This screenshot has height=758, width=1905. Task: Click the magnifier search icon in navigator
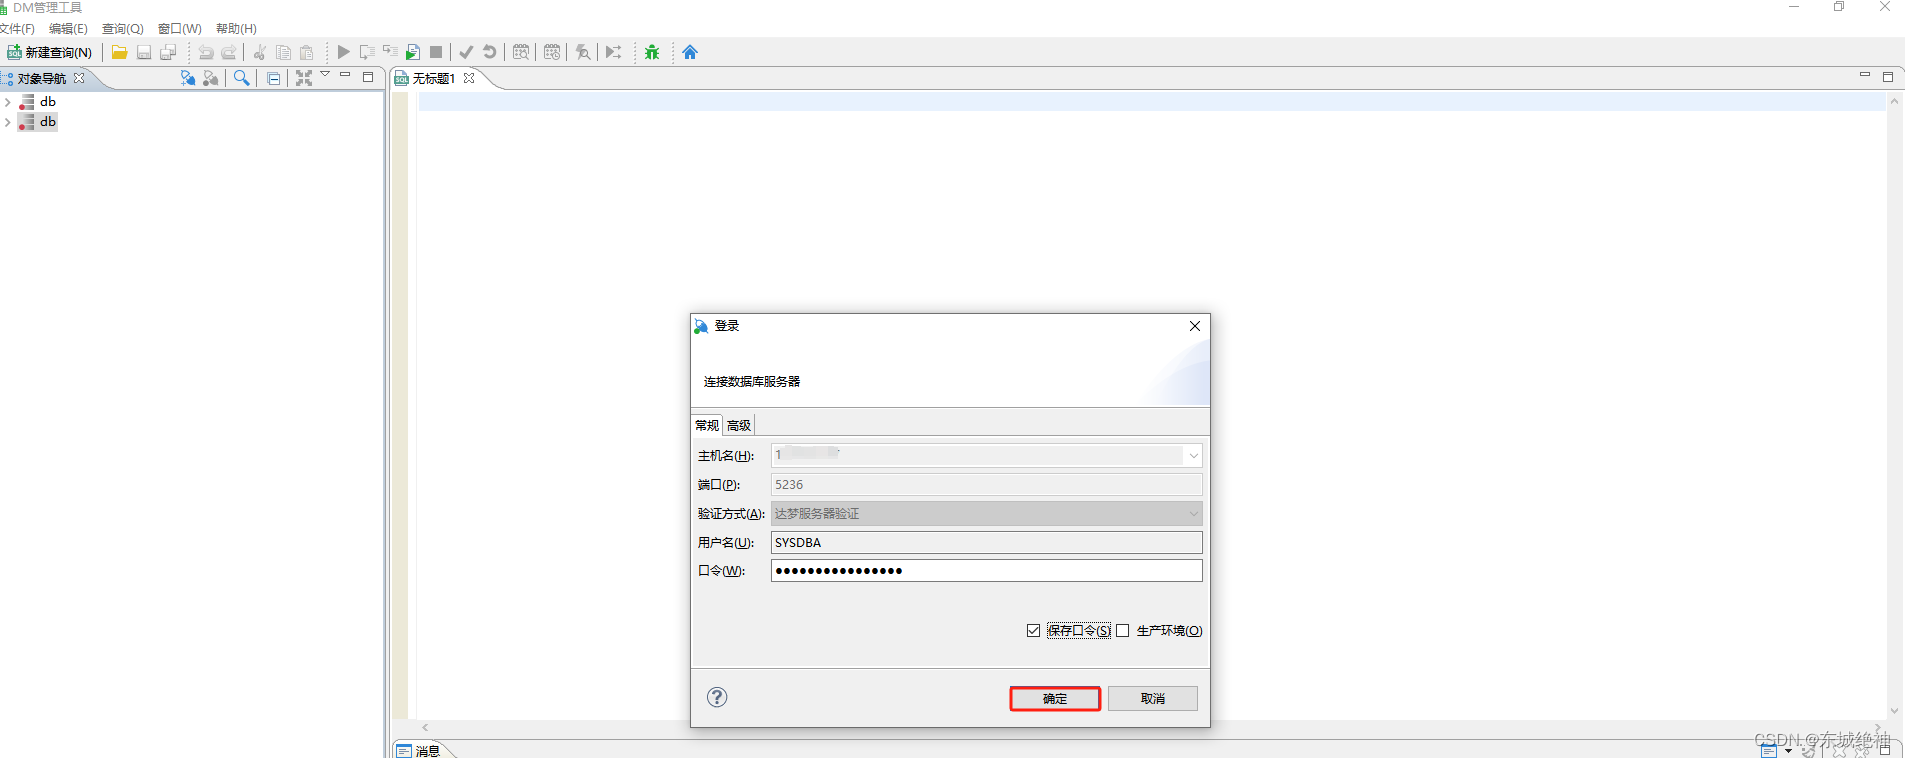point(241,78)
